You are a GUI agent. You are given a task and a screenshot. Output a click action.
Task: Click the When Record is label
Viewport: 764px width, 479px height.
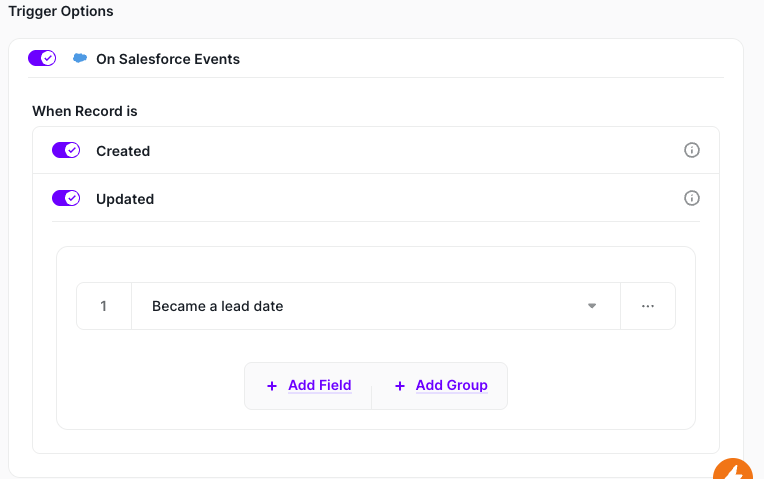[85, 111]
